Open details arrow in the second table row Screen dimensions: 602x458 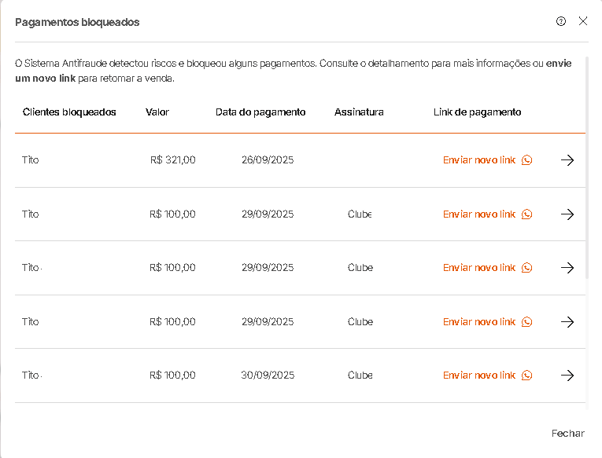tap(568, 214)
